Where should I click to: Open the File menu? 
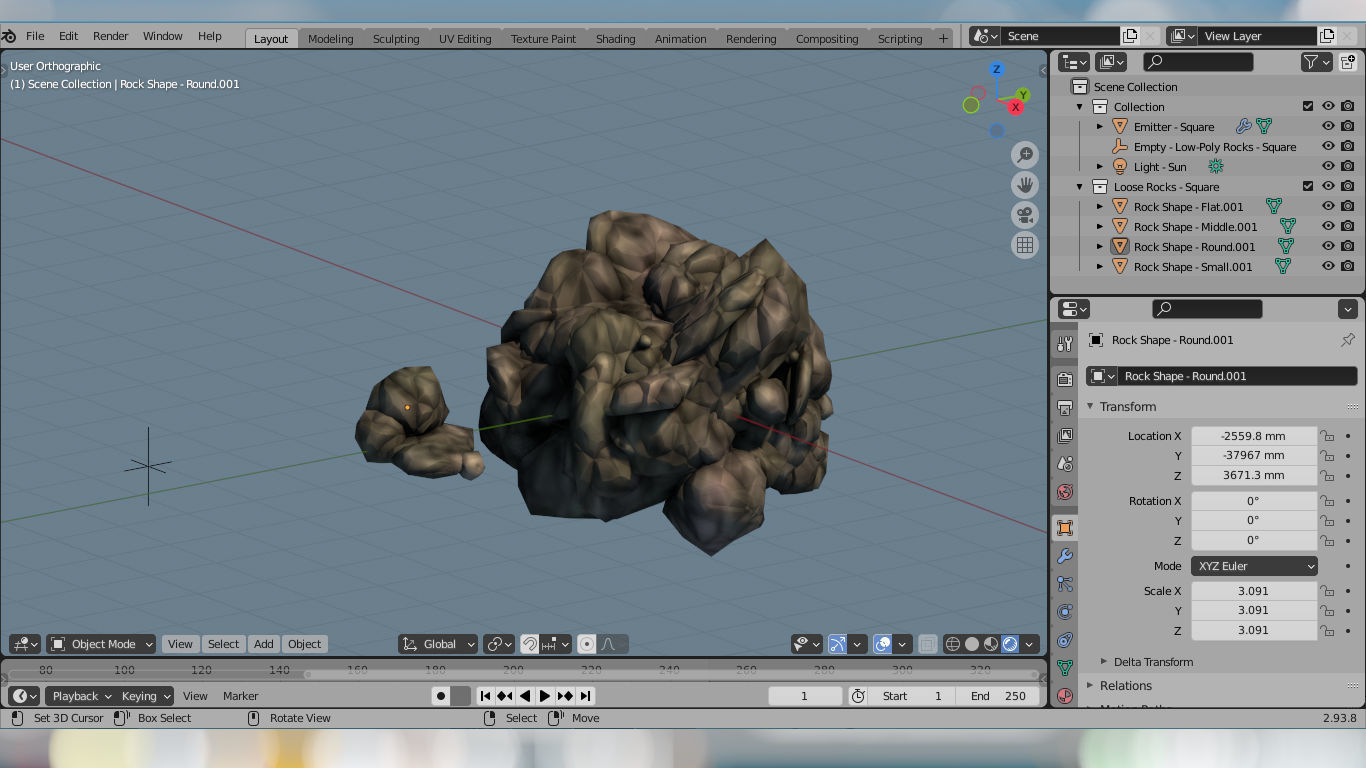[x=35, y=36]
